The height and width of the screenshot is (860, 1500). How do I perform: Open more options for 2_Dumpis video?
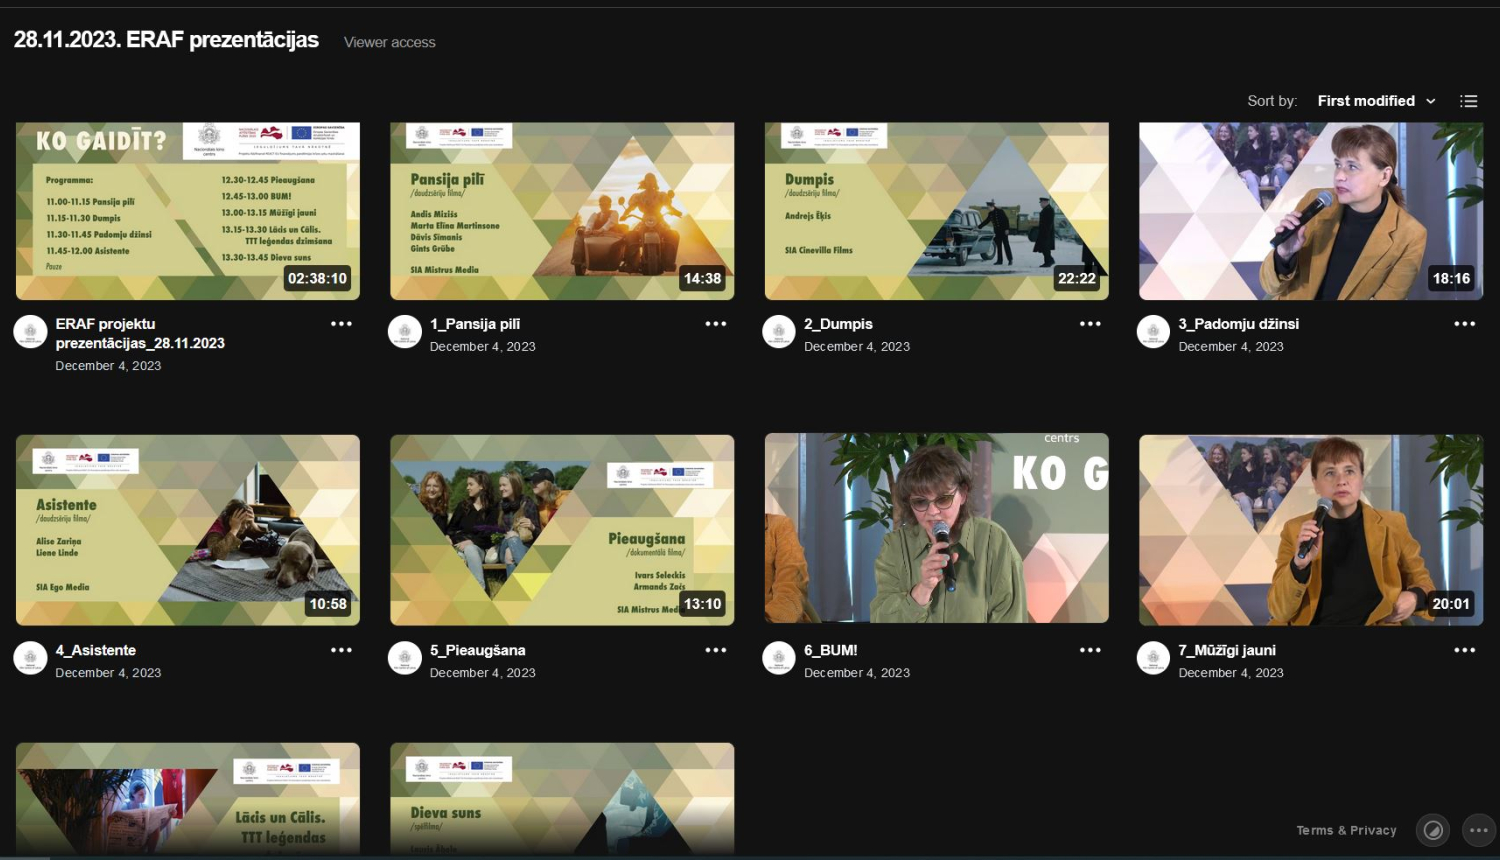pos(1090,324)
